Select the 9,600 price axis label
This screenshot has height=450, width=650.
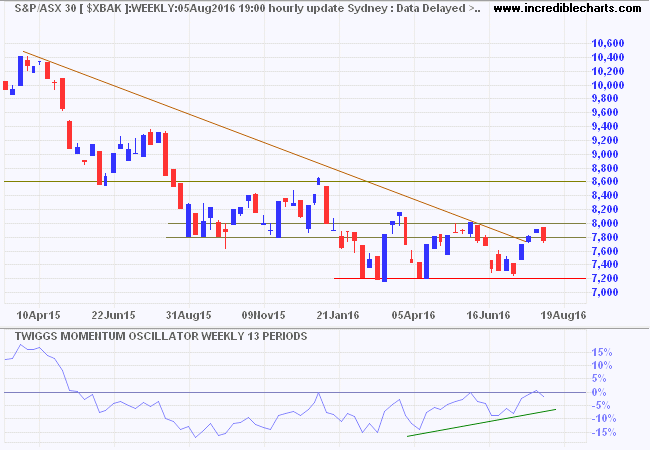pos(607,112)
